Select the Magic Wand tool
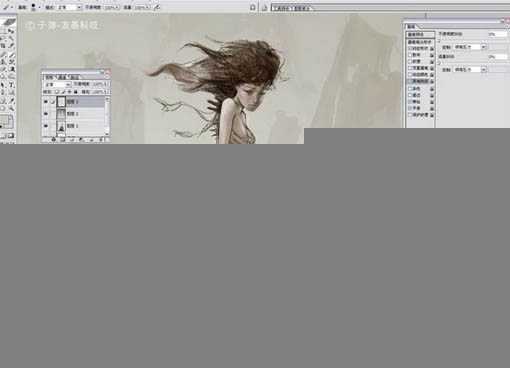Image resolution: width=510 pixels, height=368 pixels. click(12, 38)
